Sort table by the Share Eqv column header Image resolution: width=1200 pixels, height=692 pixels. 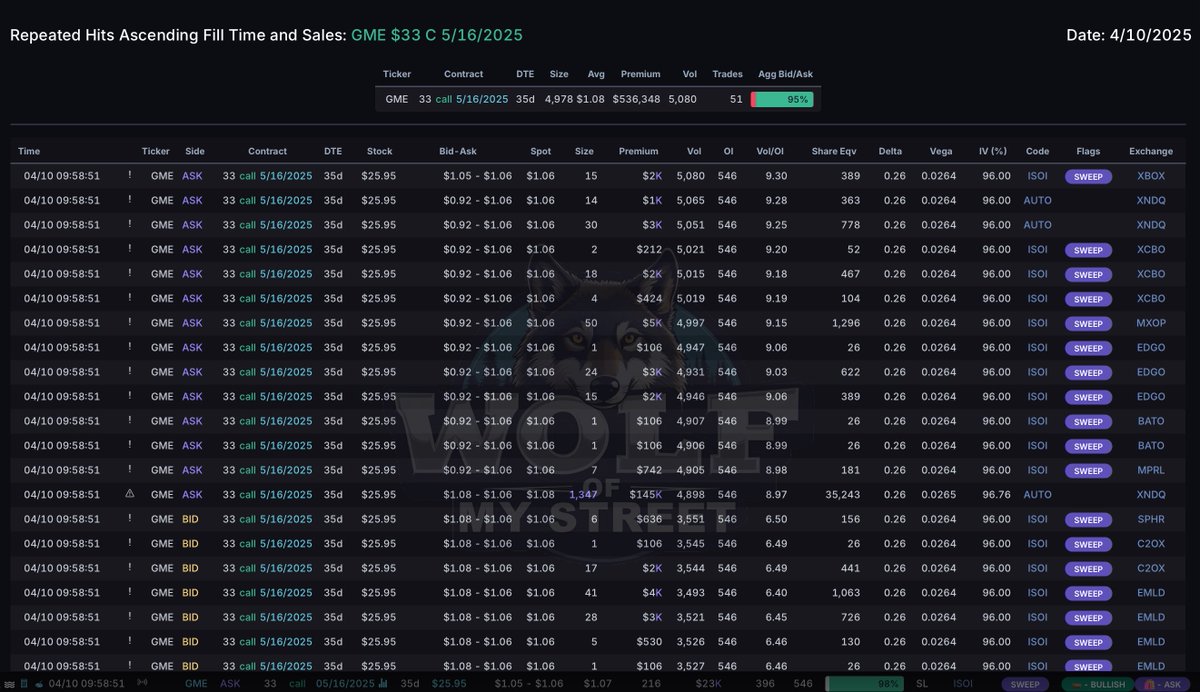pos(834,151)
